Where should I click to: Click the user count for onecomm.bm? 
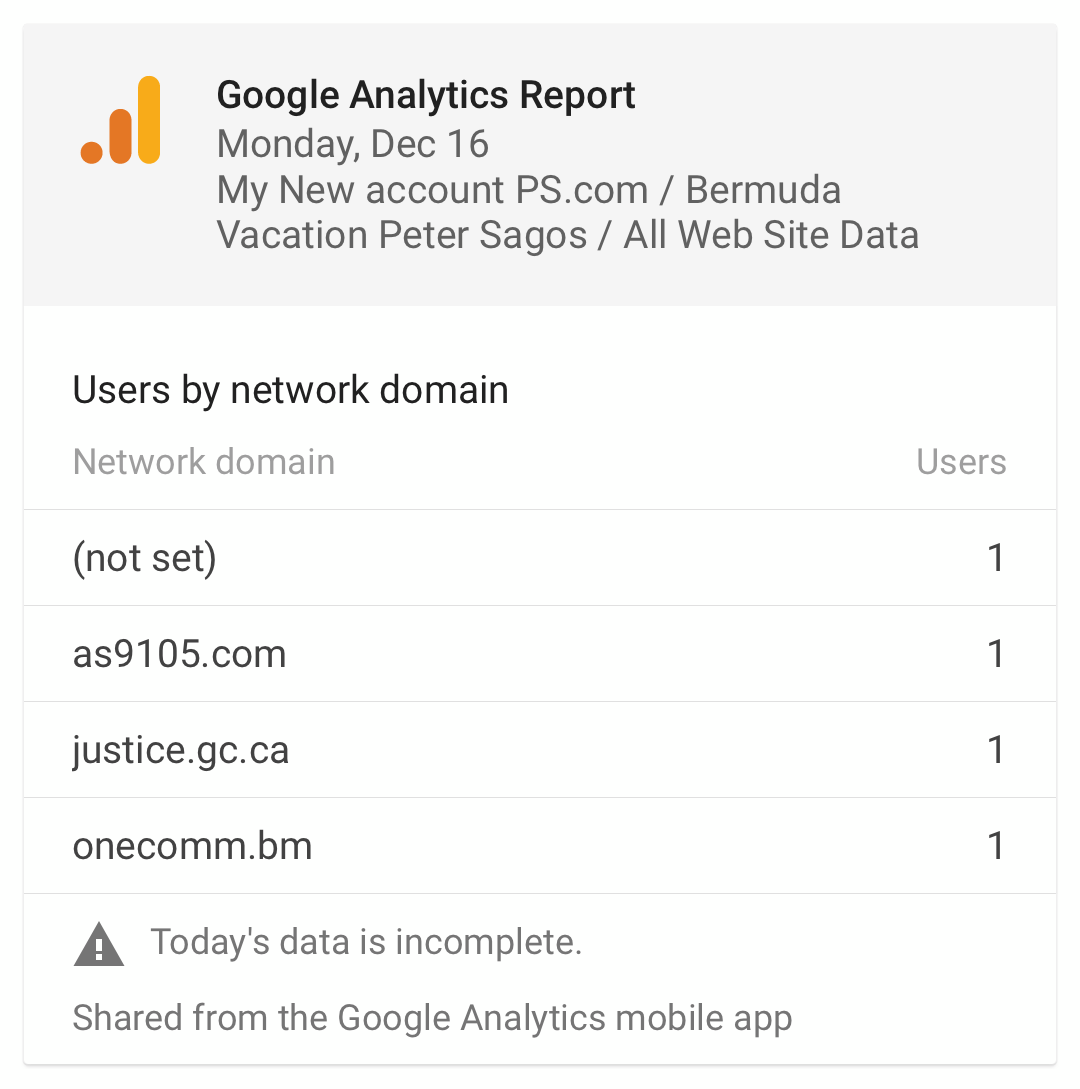click(996, 845)
